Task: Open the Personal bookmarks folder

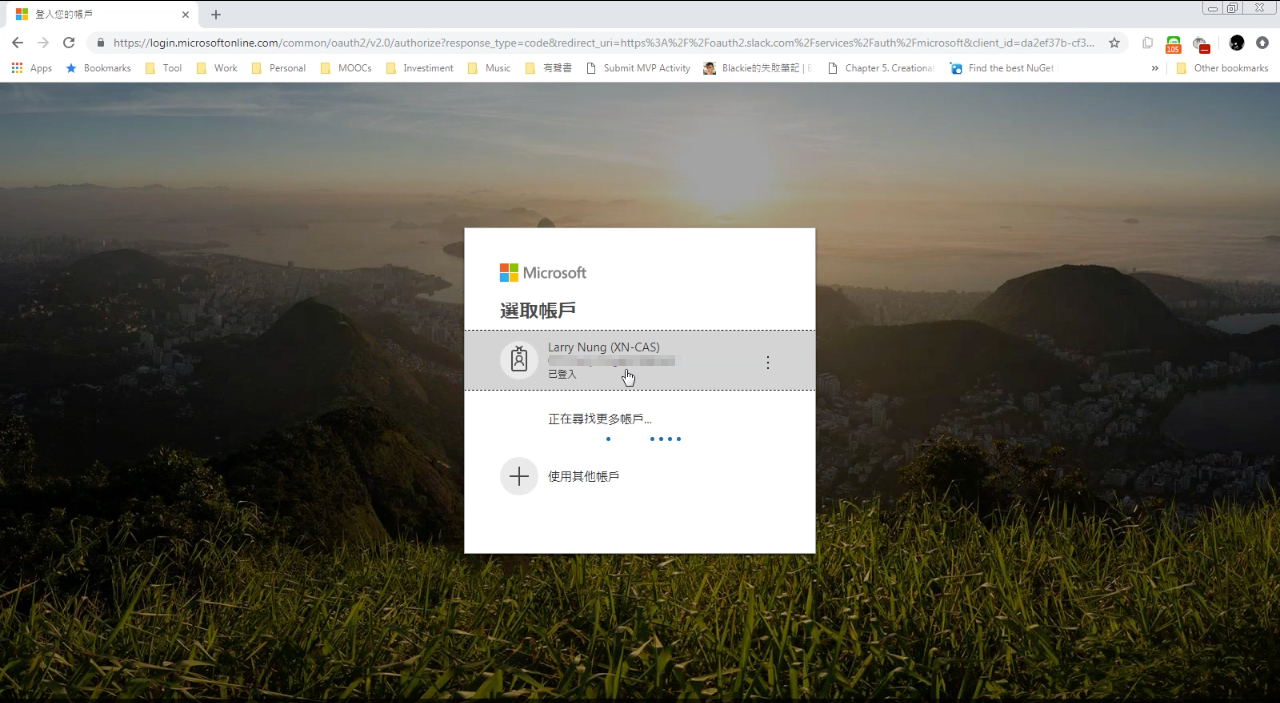Action: pos(278,68)
